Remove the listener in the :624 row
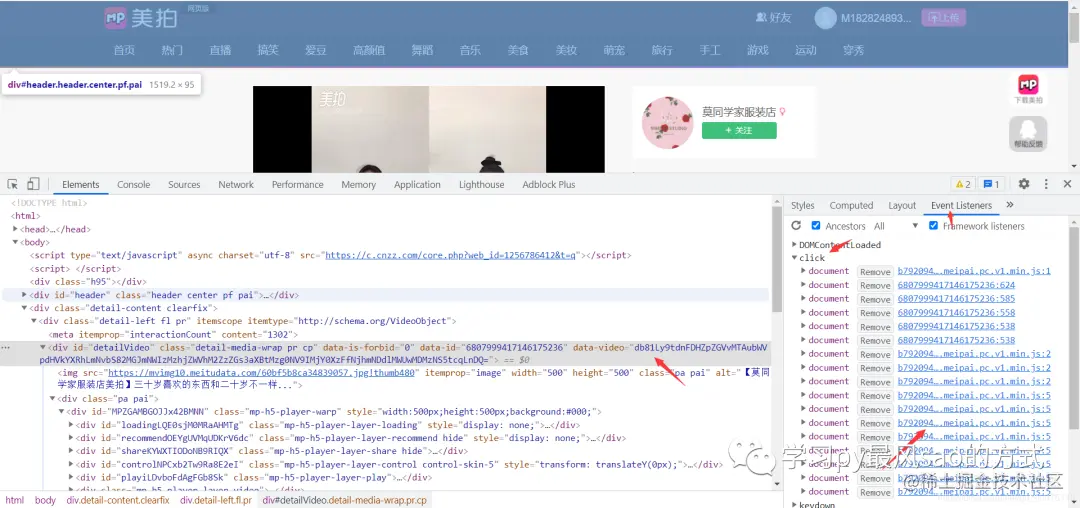Screen dimensions: 1080x508 [875, 285]
